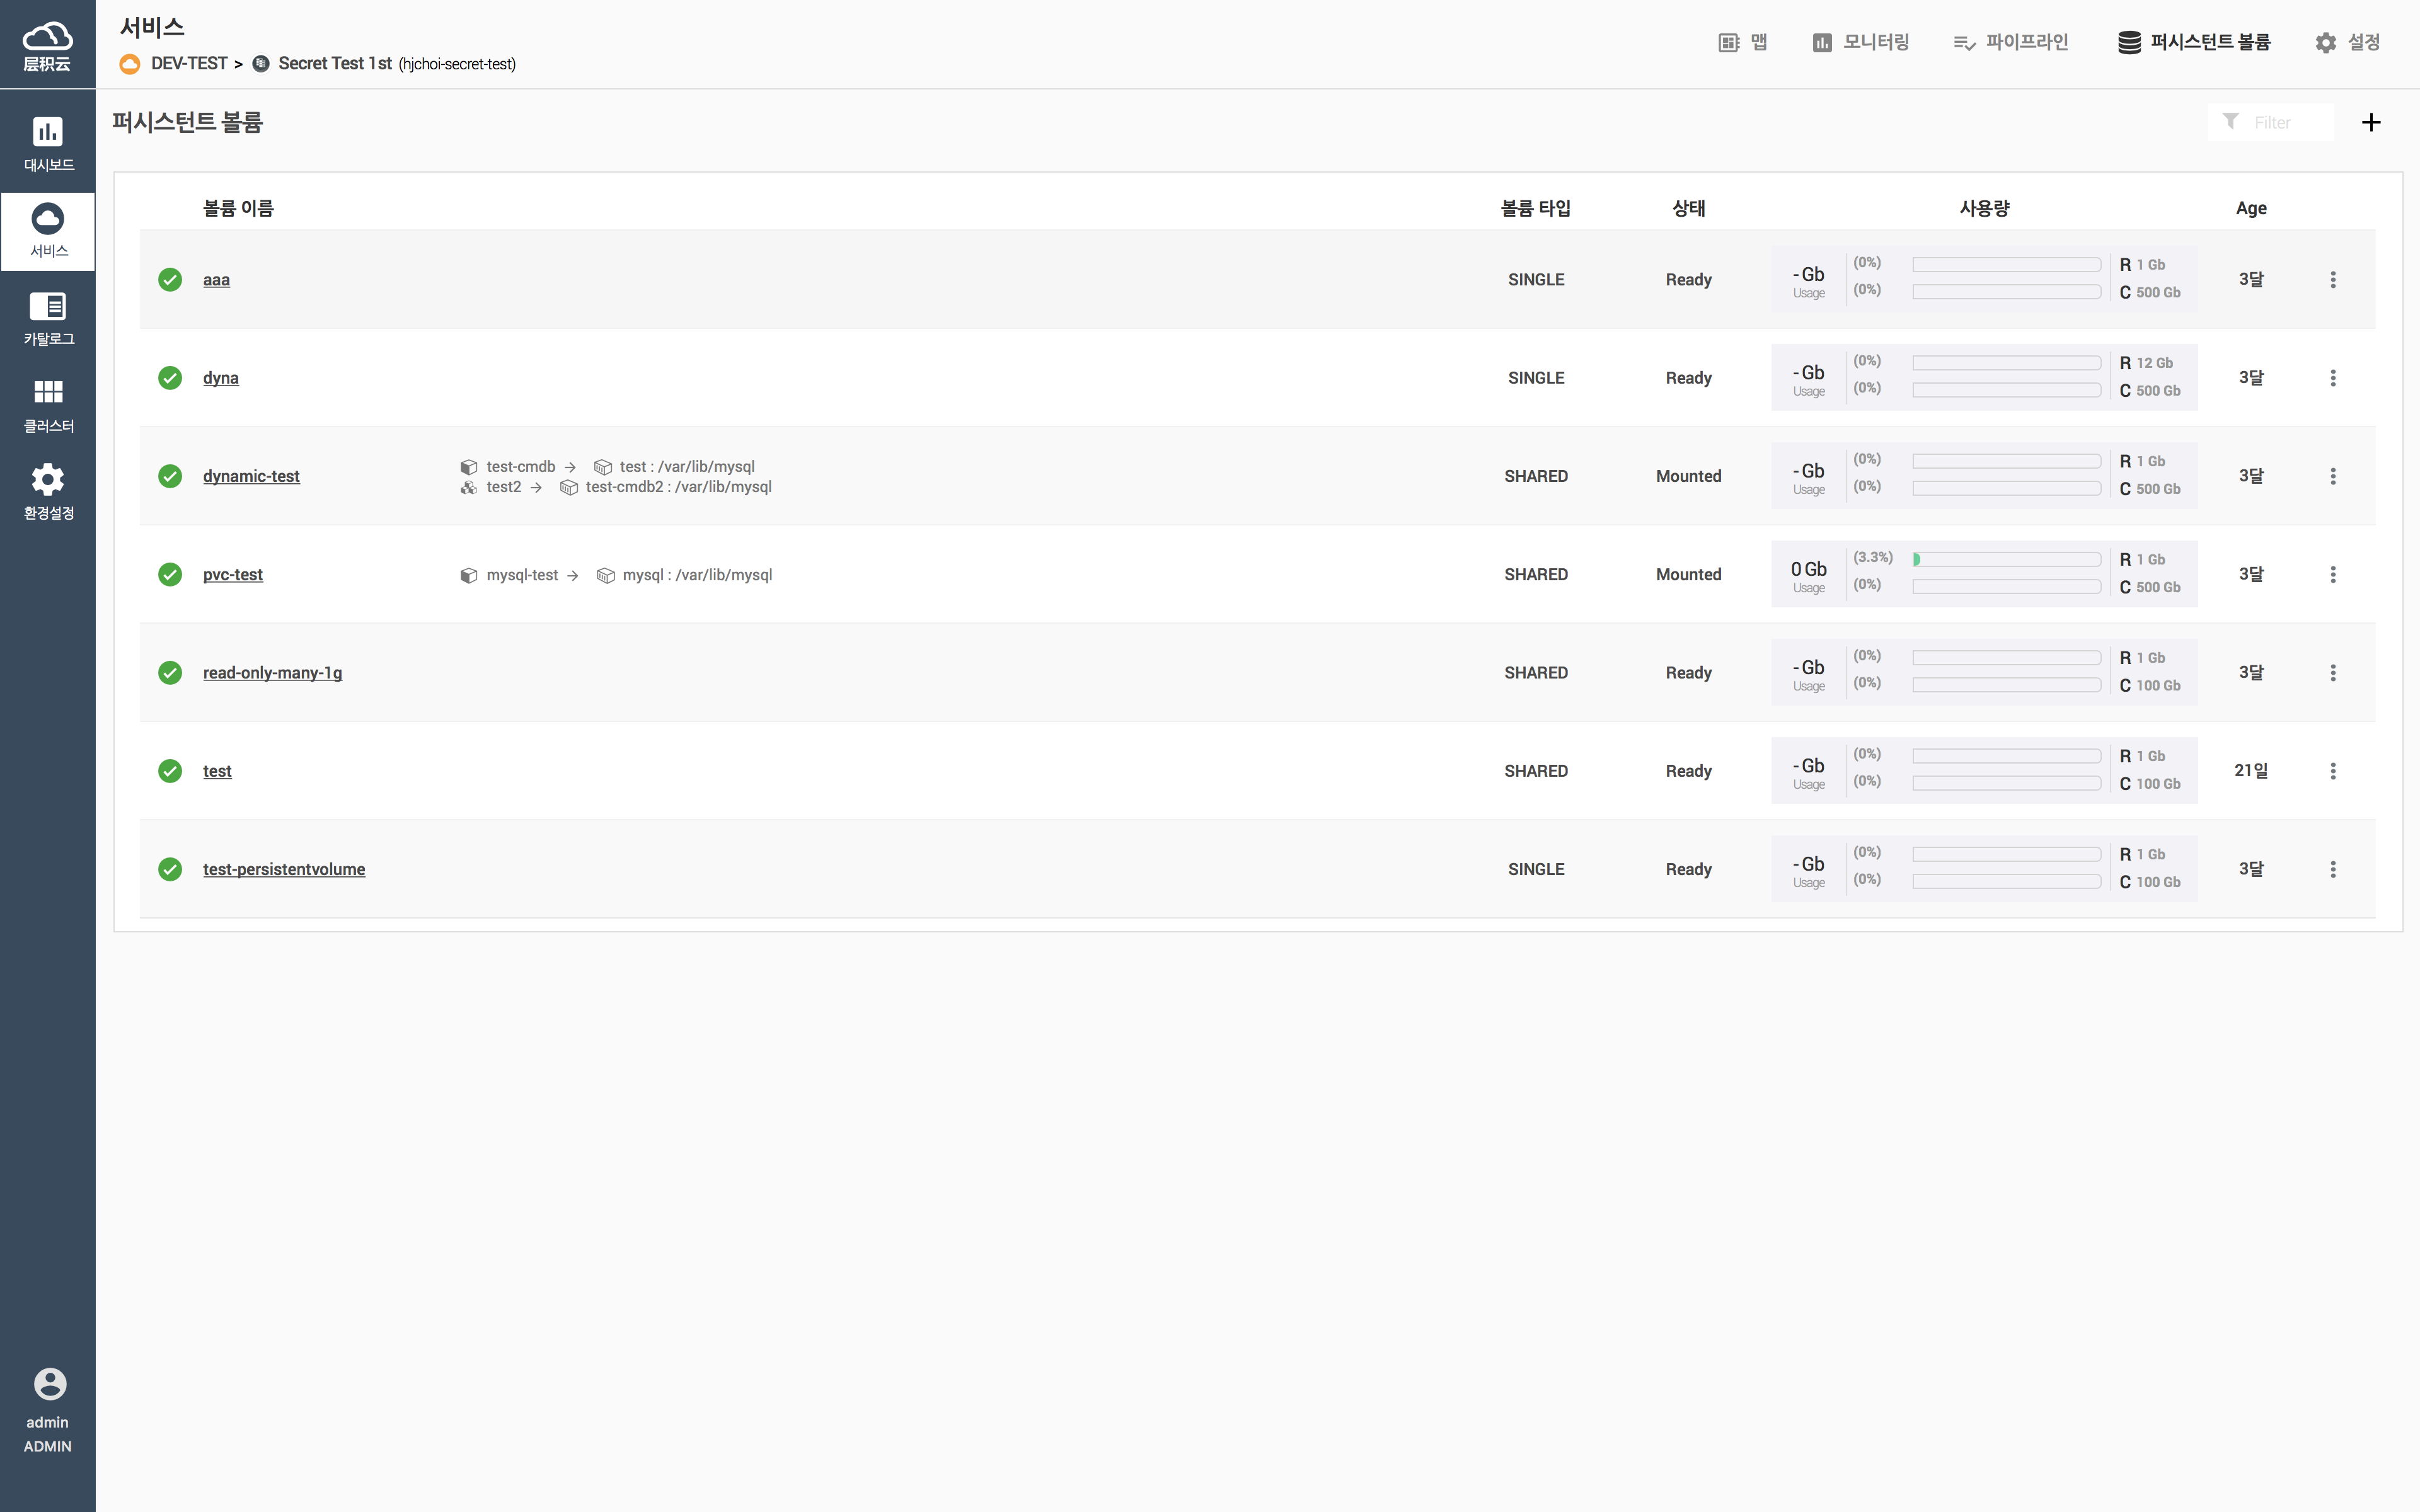Click the admin user avatar icon
Image resolution: width=2420 pixels, height=1512 pixels.
tap(49, 1384)
